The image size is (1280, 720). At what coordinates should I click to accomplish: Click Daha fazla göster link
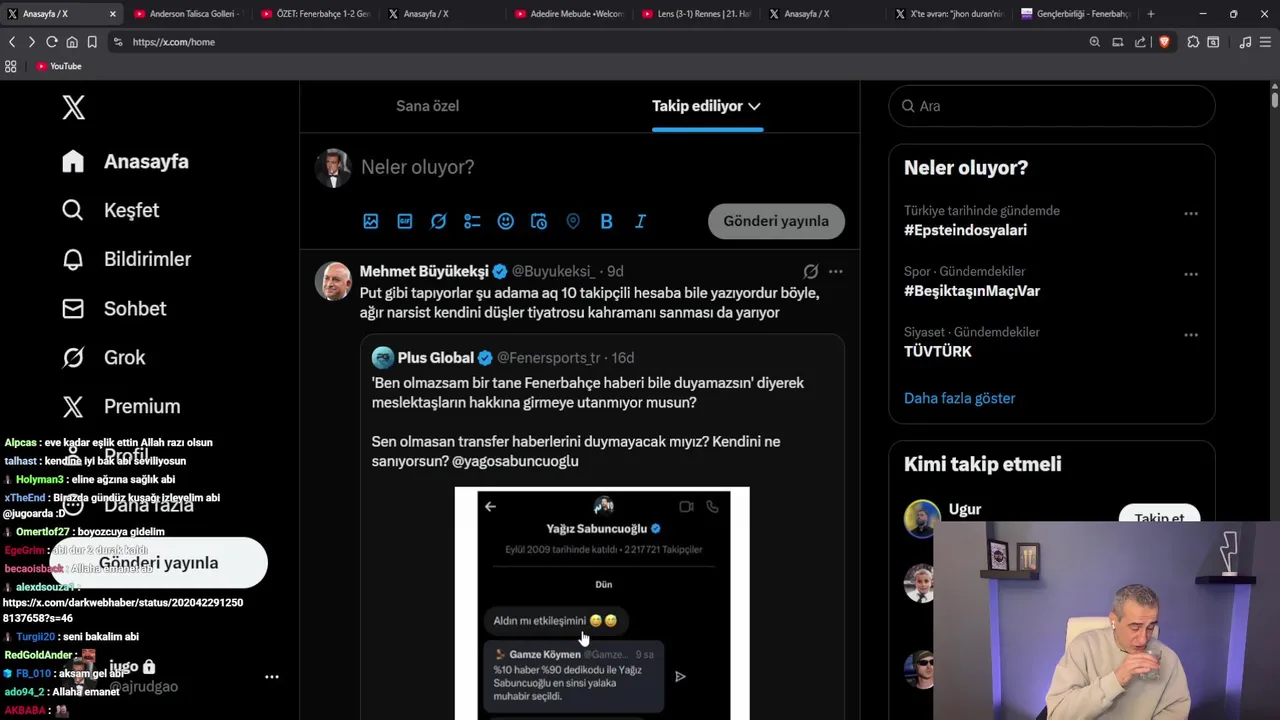pyautogui.click(x=959, y=398)
